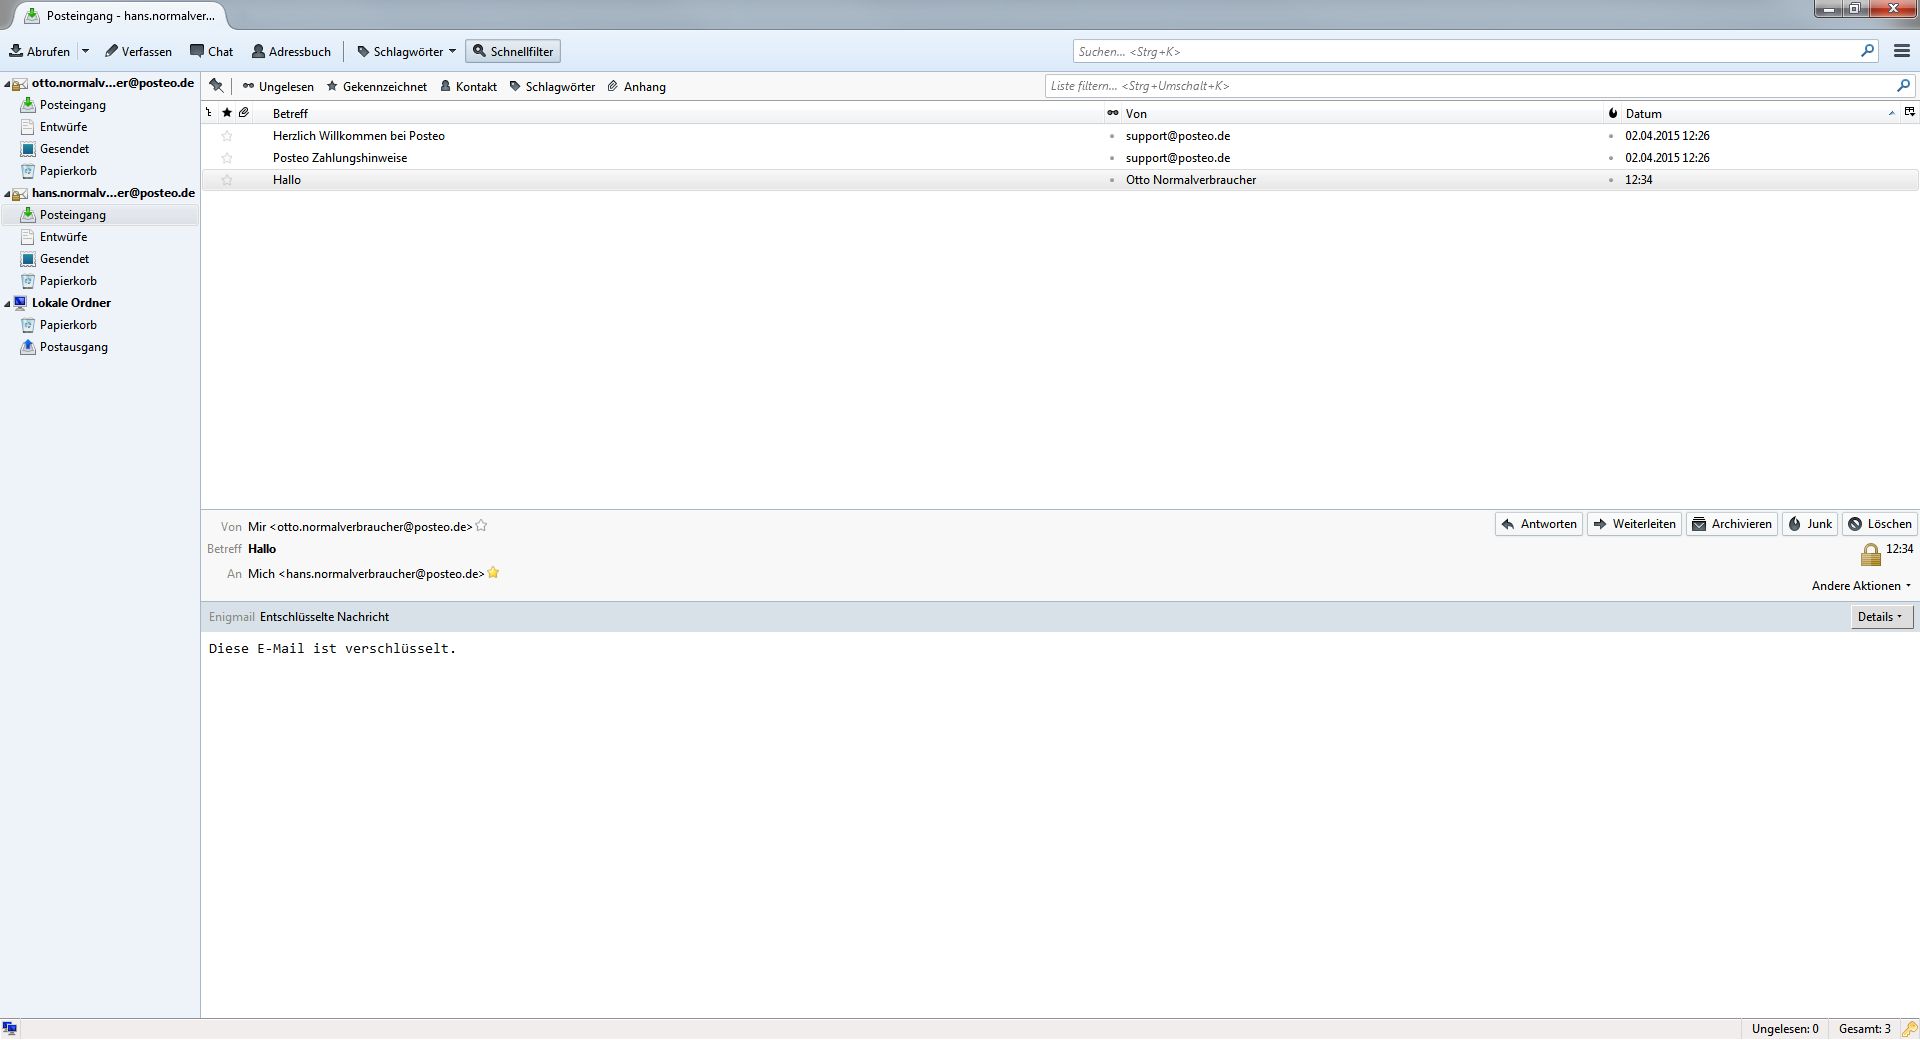Click the Weiterleiten button
Viewport: 1920px width, 1040px height.
pyautogui.click(x=1634, y=524)
